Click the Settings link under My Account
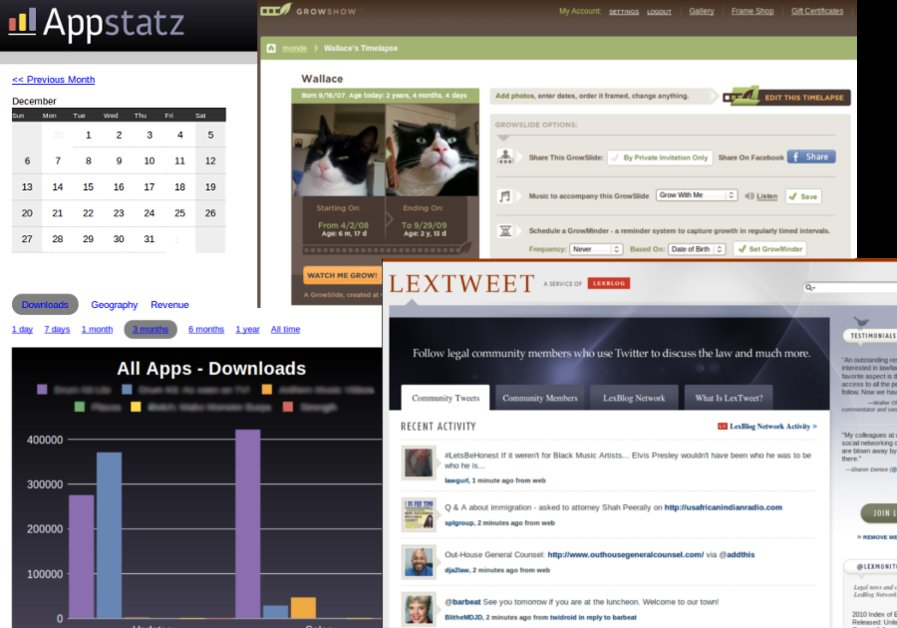This screenshot has width=897, height=628. (624, 11)
